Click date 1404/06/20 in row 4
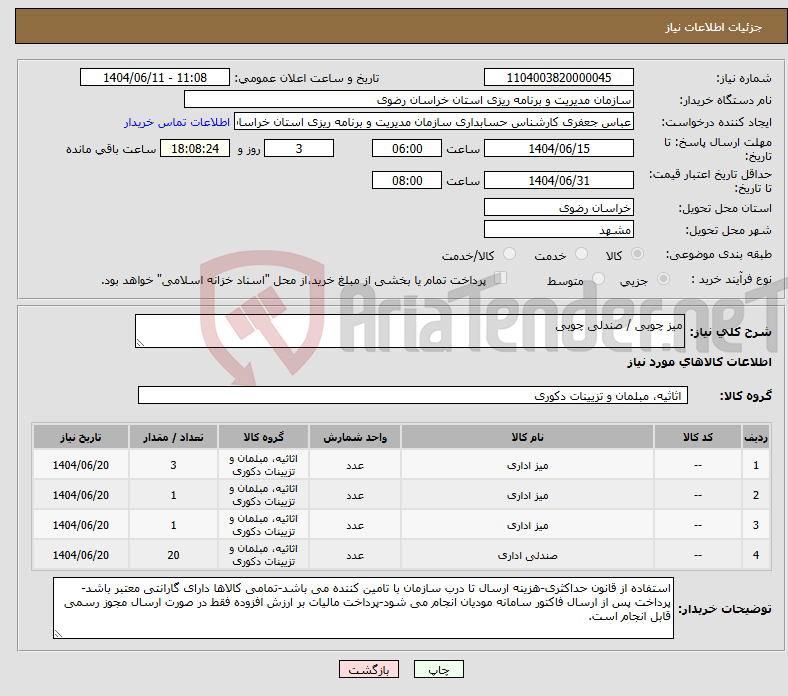 [x=81, y=555]
